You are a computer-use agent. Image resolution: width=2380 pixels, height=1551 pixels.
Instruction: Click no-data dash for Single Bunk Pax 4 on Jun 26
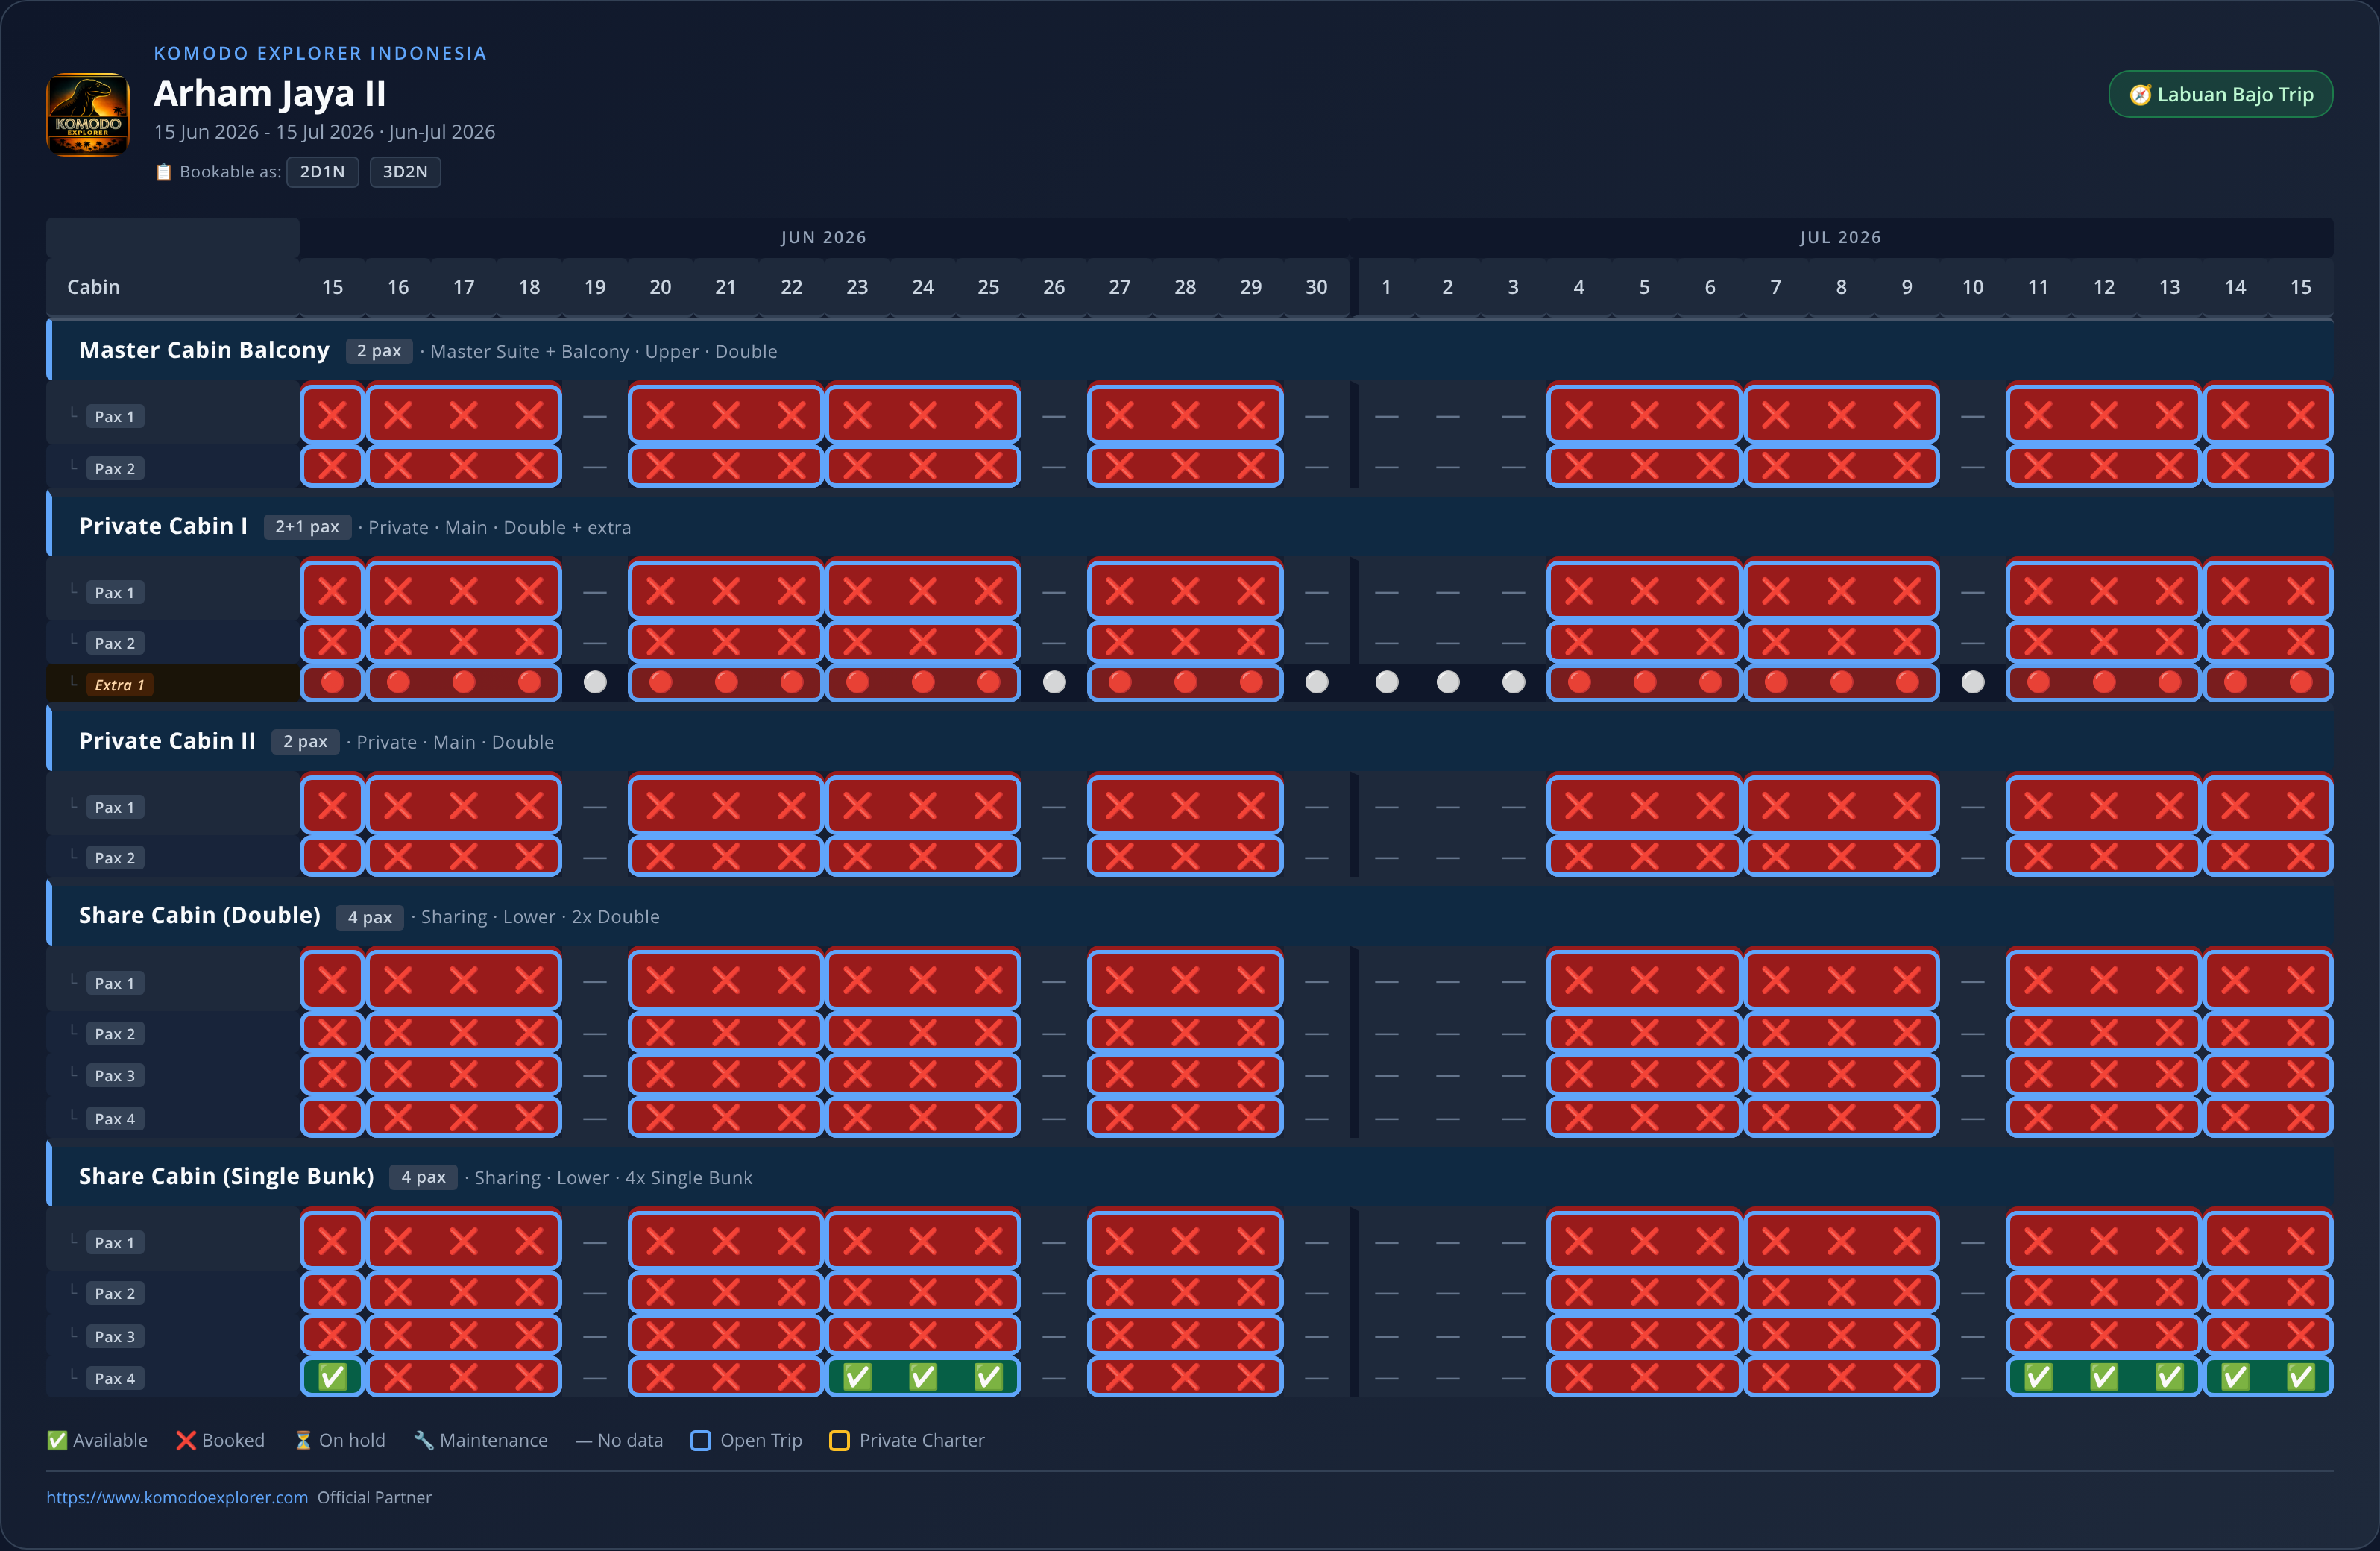tap(1054, 1378)
